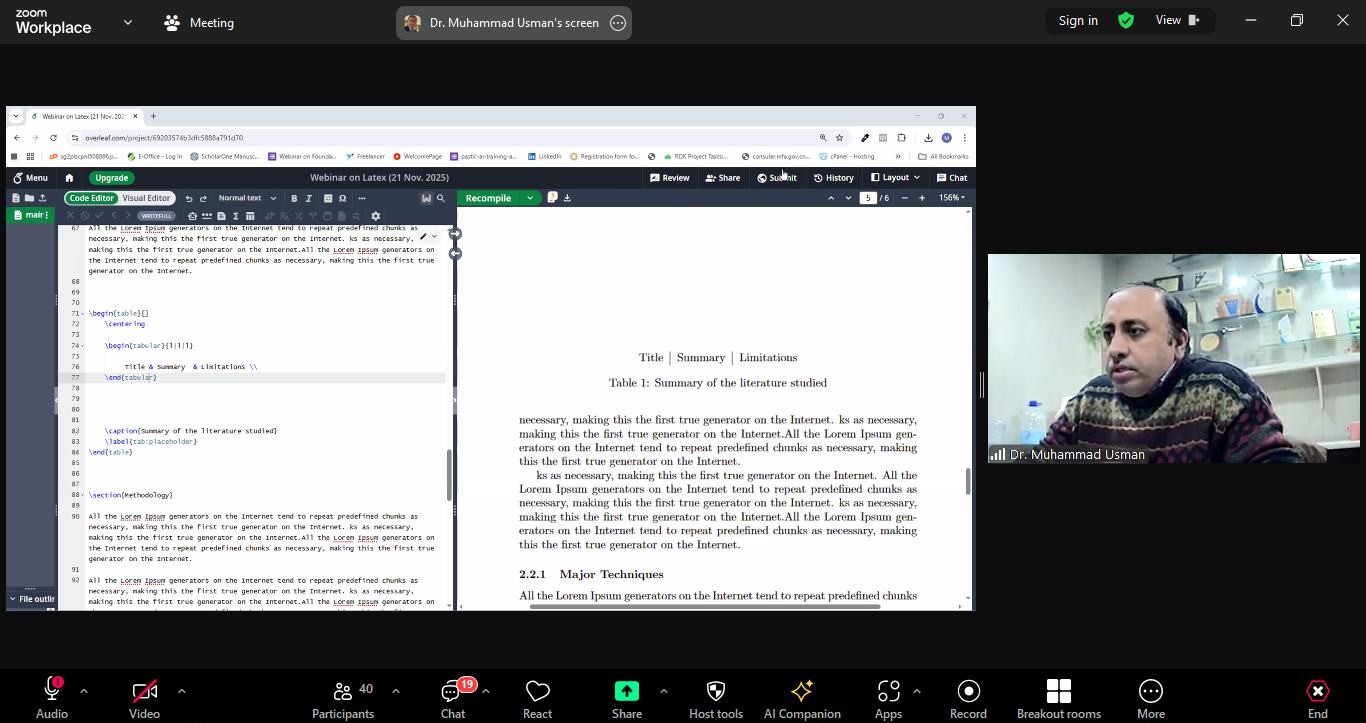The width and height of the screenshot is (1366, 723).
Task: Open Host tools shield icon
Action: click(x=715, y=698)
